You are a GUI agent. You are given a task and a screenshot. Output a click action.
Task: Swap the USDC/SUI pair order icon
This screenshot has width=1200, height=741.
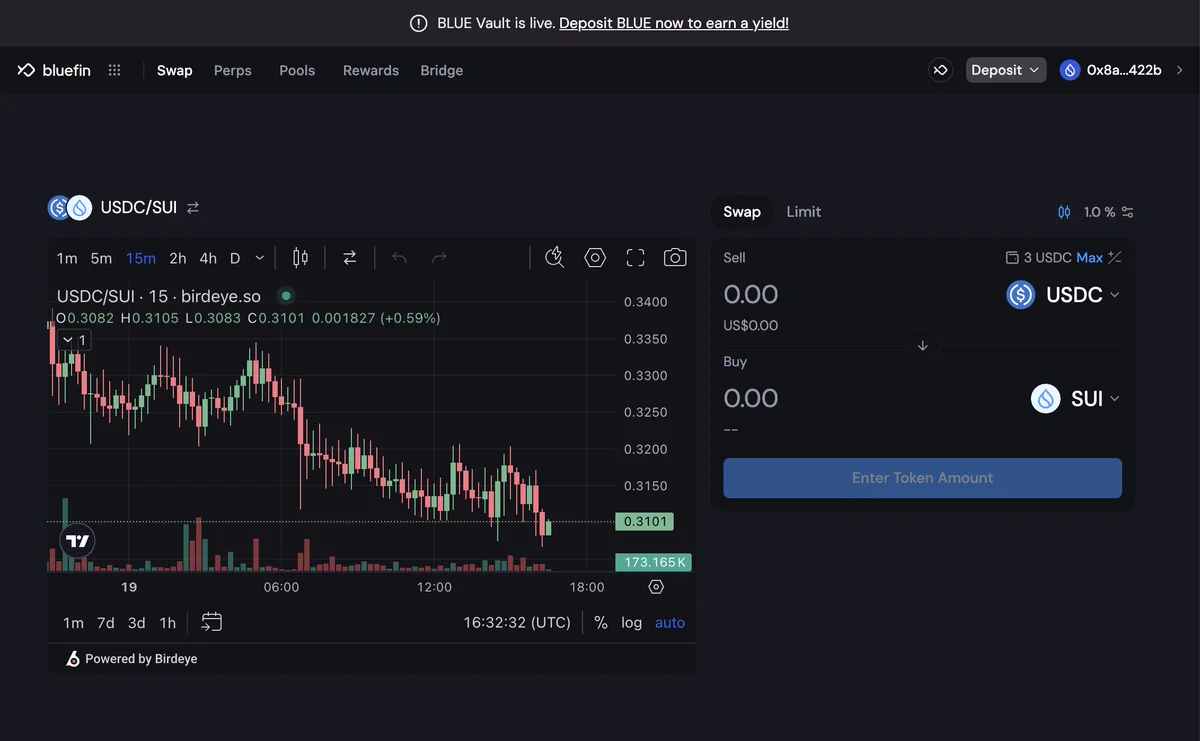193,207
